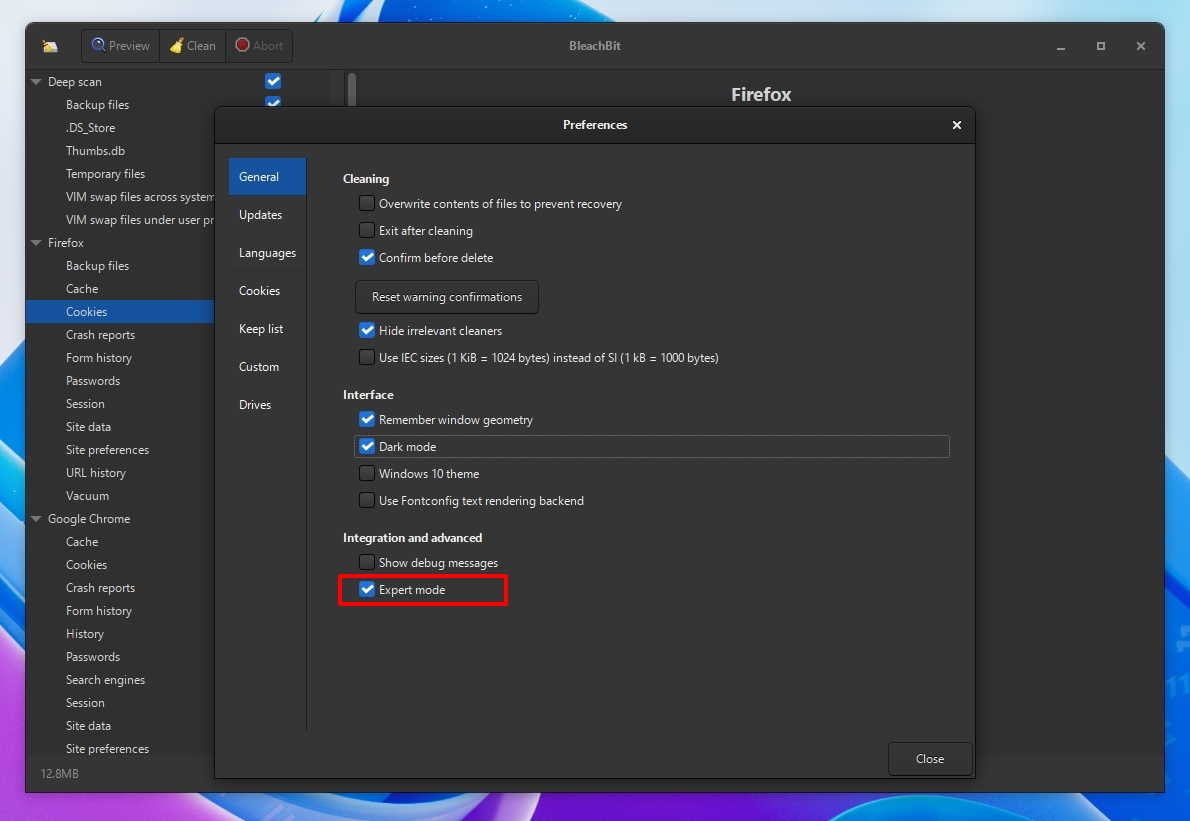1190x821 pixels.
Task: Toggle Hide irrelevant cleaners checkbox
Action: [x=367, y=330]
